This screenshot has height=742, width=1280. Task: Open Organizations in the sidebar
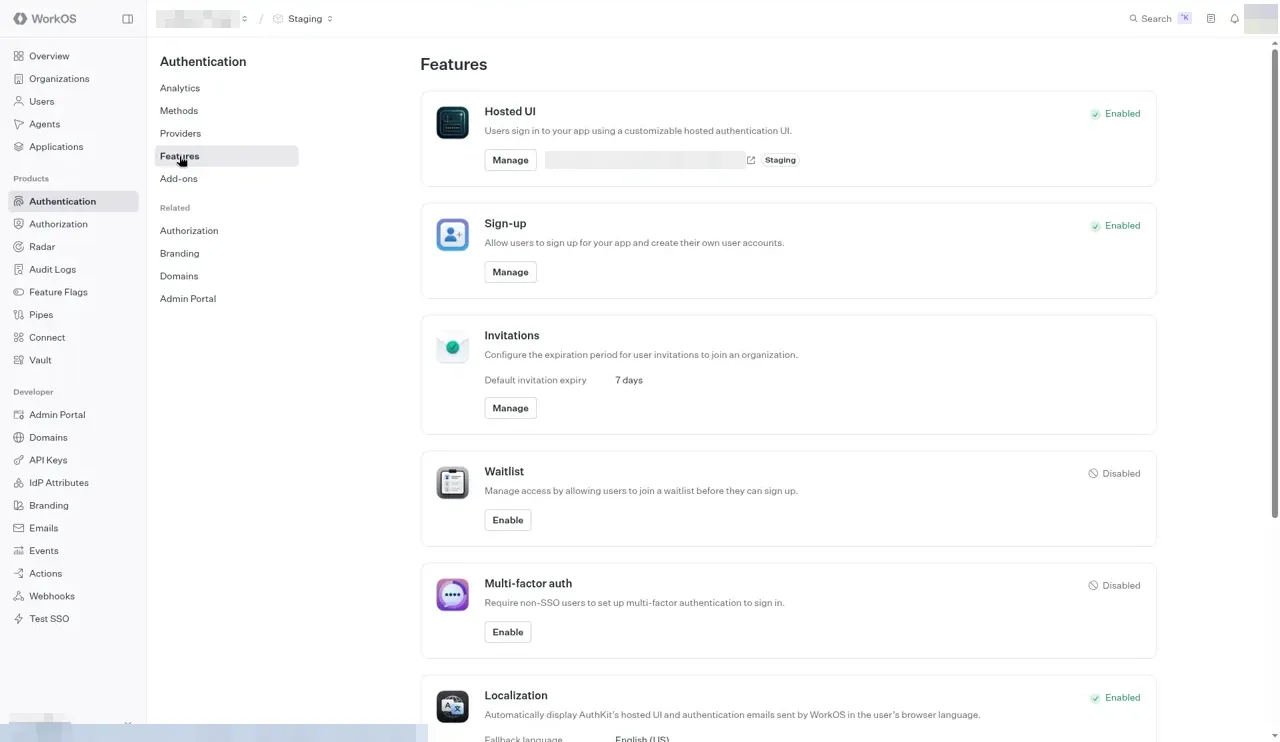point(73,79)
